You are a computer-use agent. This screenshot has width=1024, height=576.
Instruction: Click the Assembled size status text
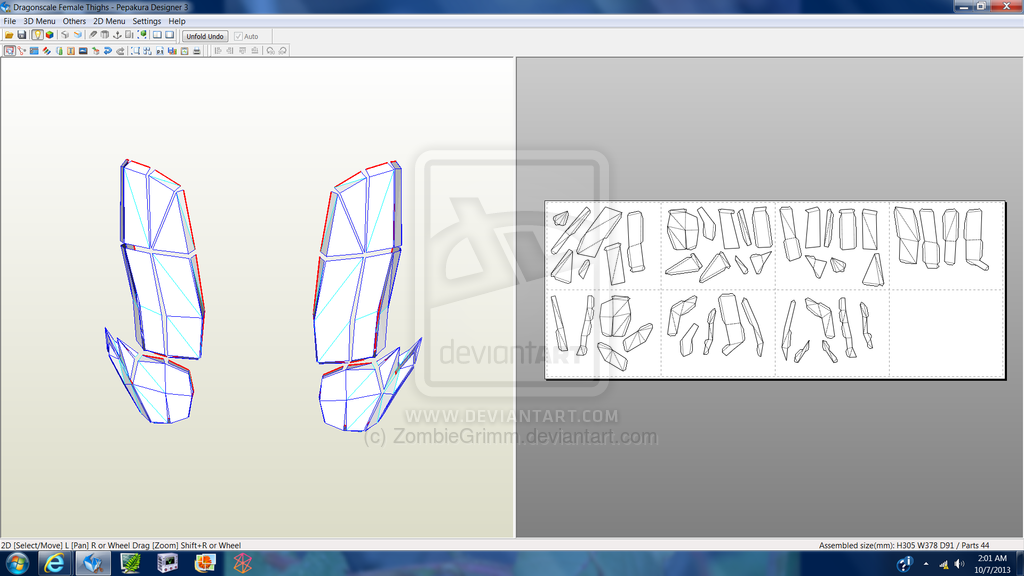pos(904,545)
